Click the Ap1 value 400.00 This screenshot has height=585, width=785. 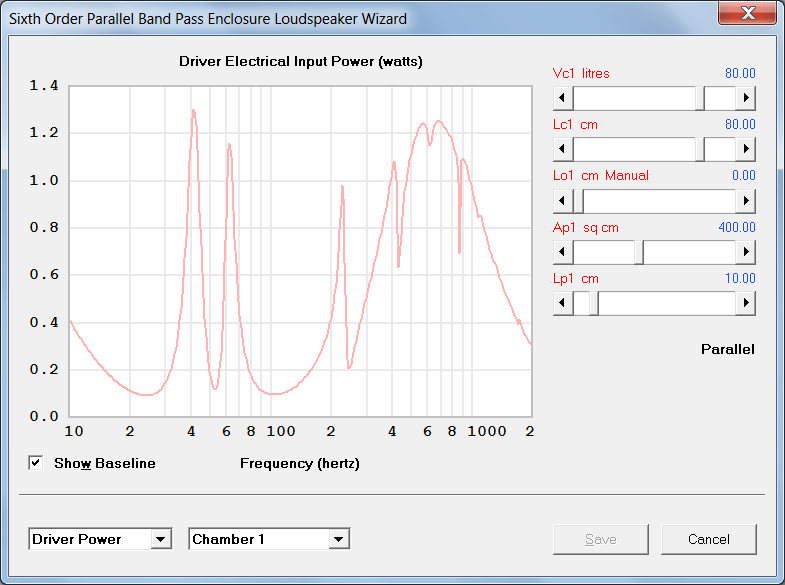point(736,227)
